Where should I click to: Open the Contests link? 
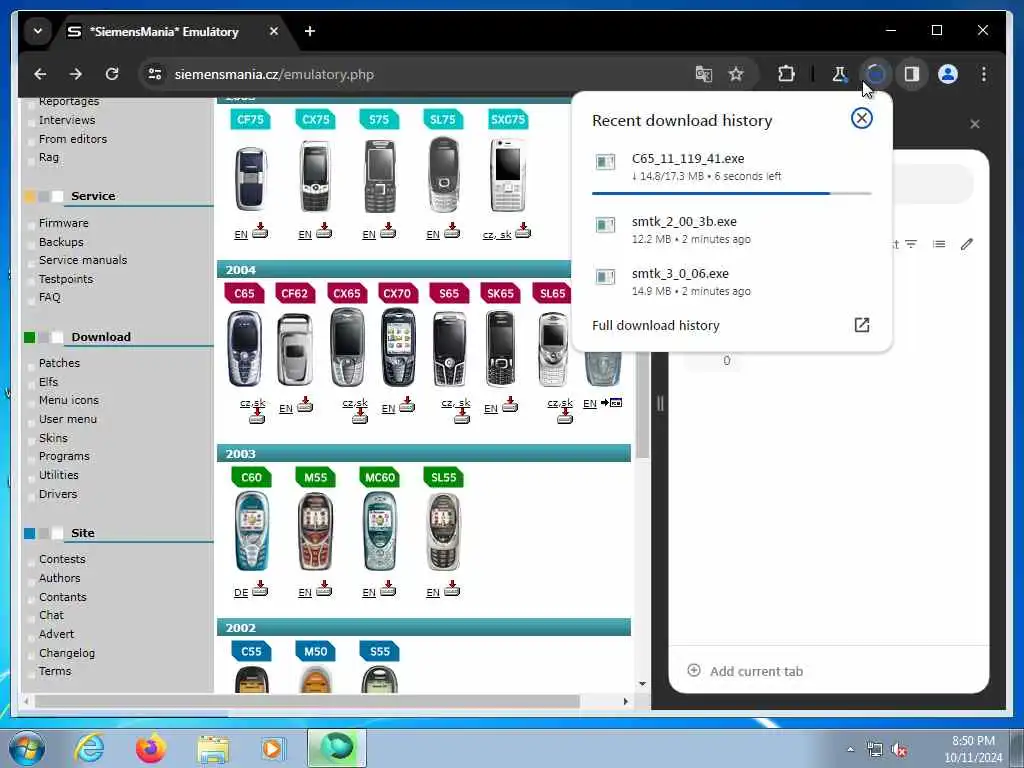click(62, 559)
